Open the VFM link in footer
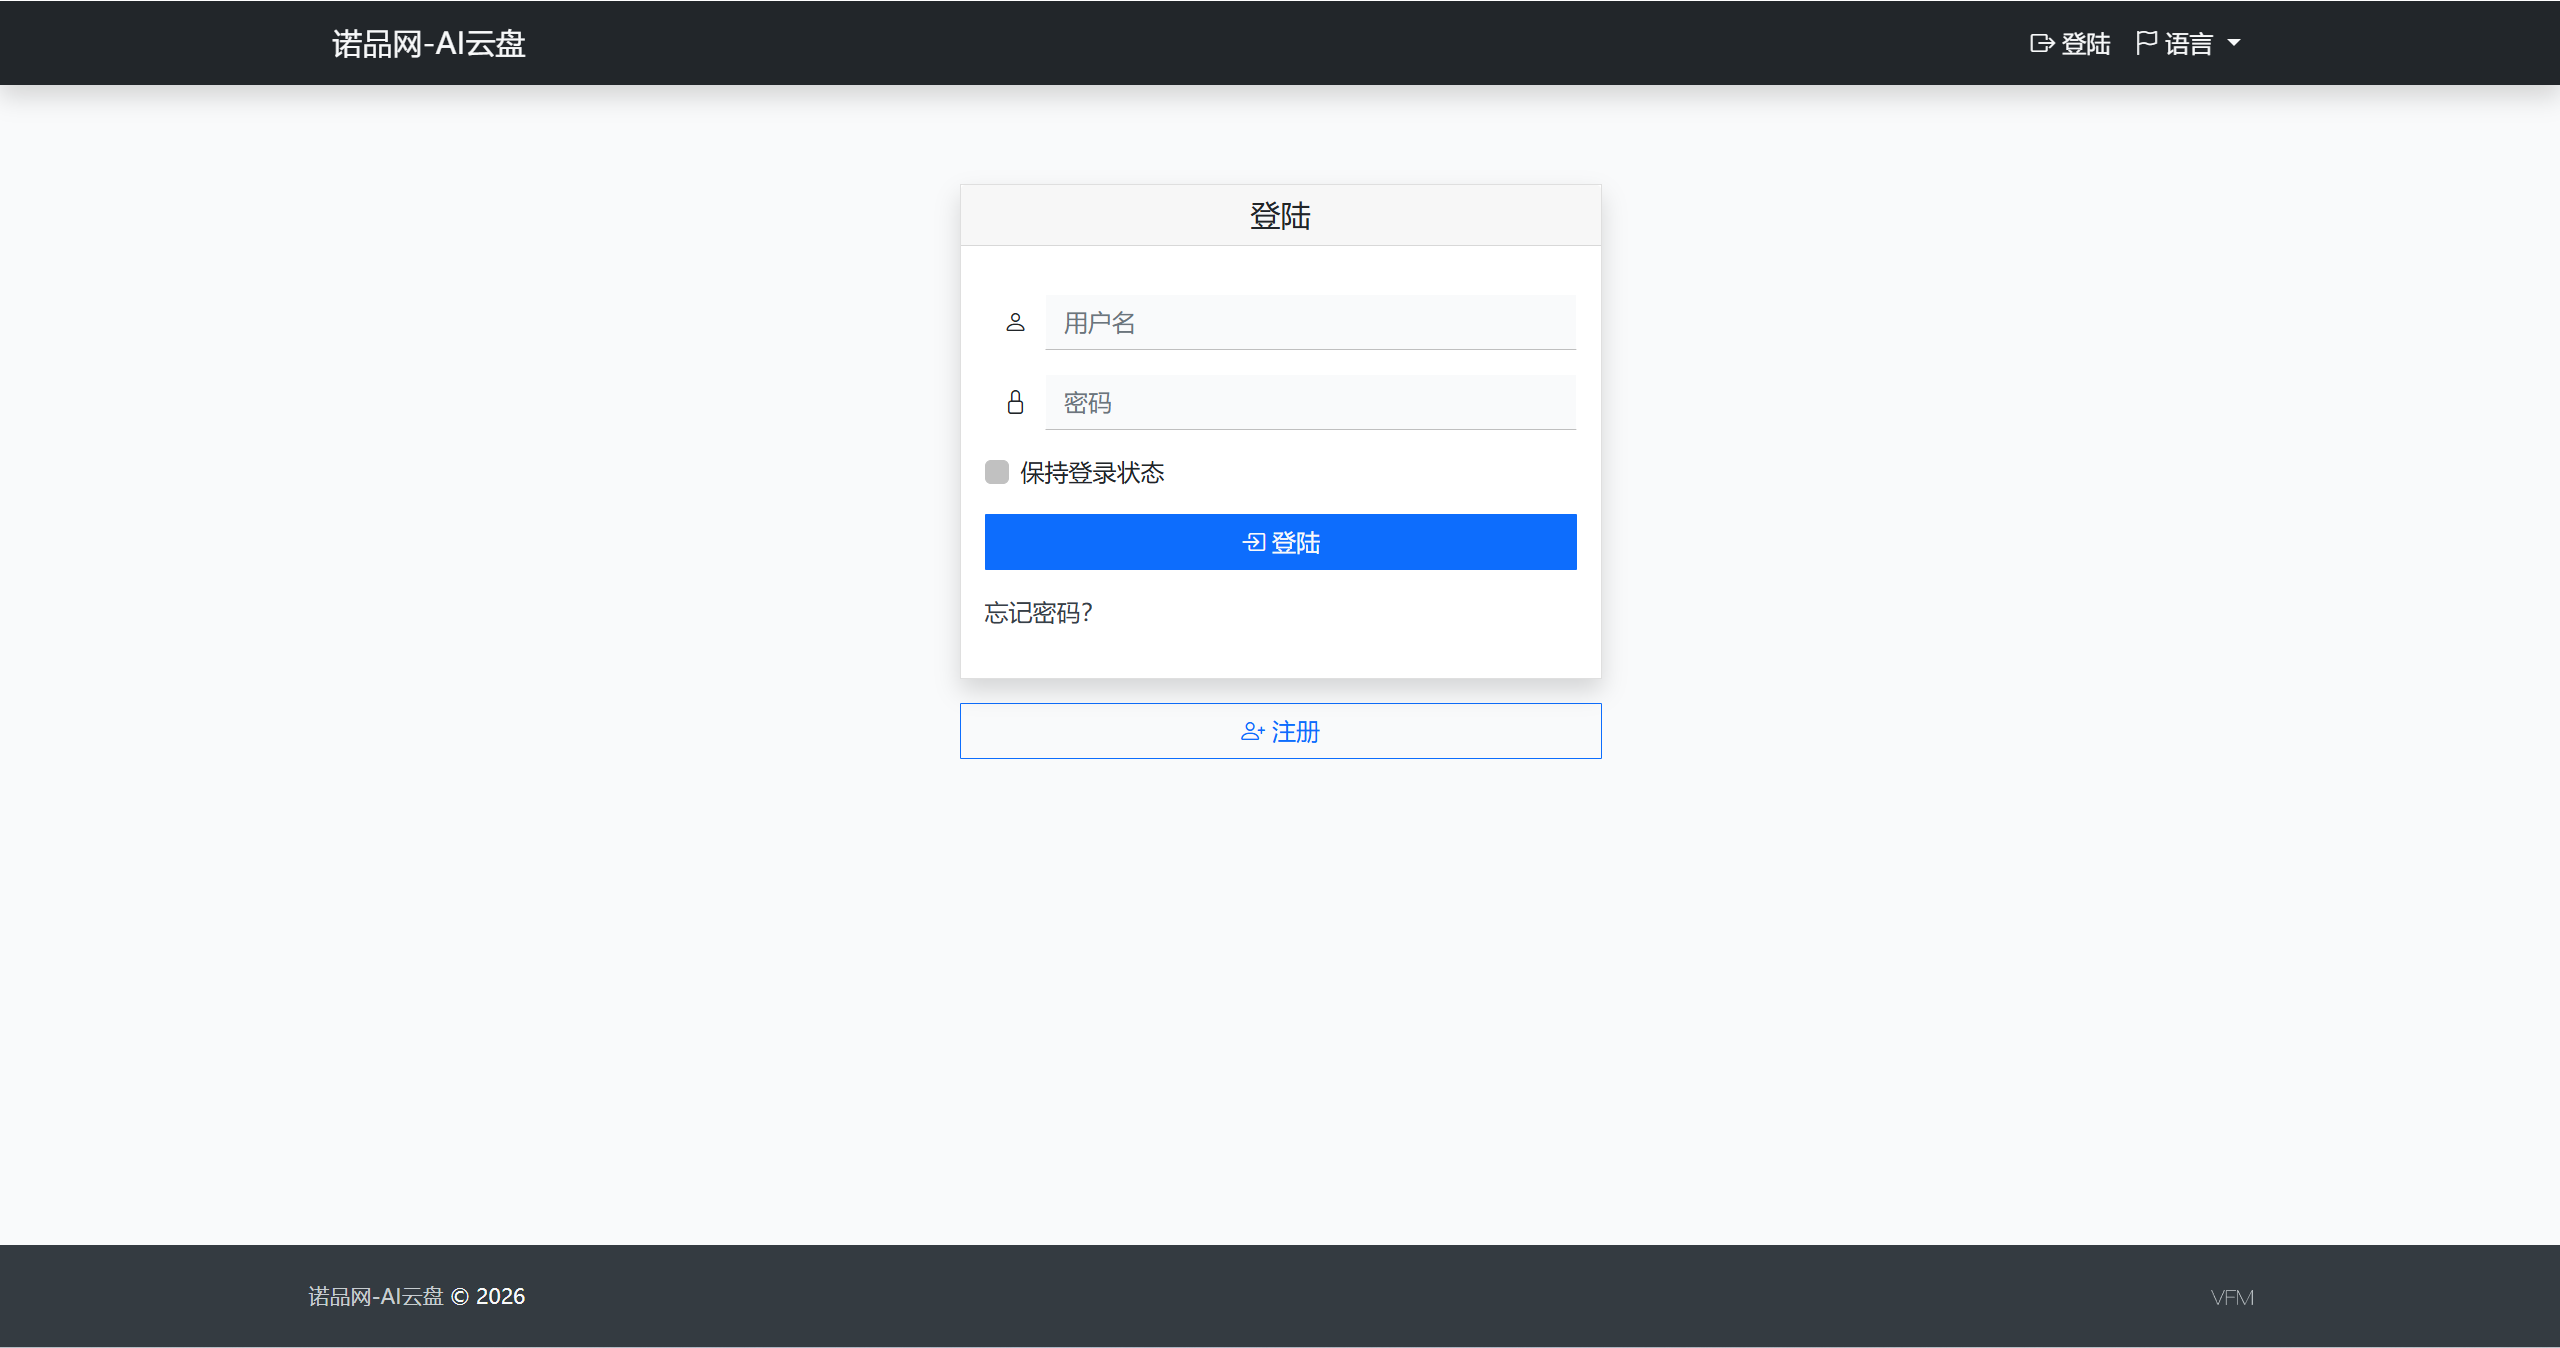 2232,1297
